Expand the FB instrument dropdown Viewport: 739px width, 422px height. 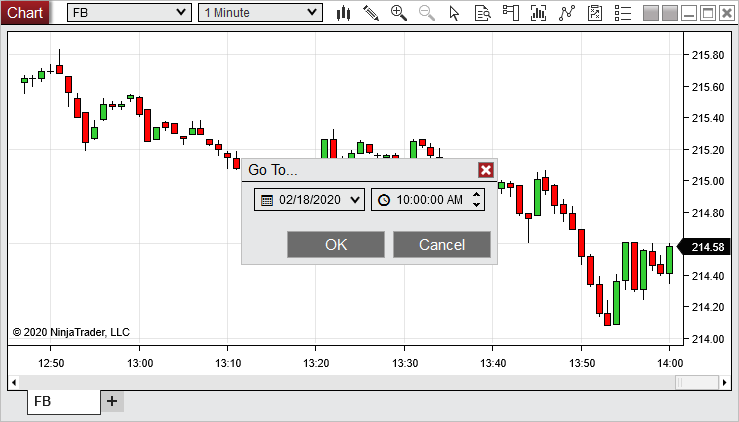[180, 13]
